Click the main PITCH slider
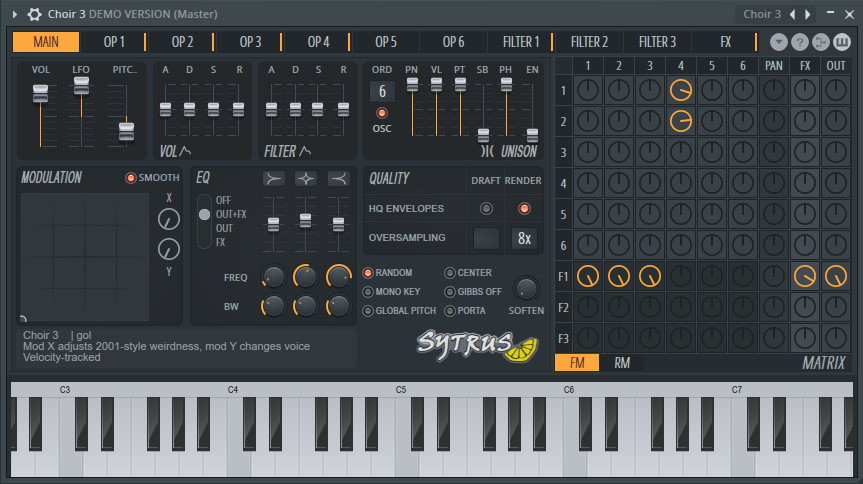Image resolution: width=863 pixels, height=484 pixels. click(126, 115)
